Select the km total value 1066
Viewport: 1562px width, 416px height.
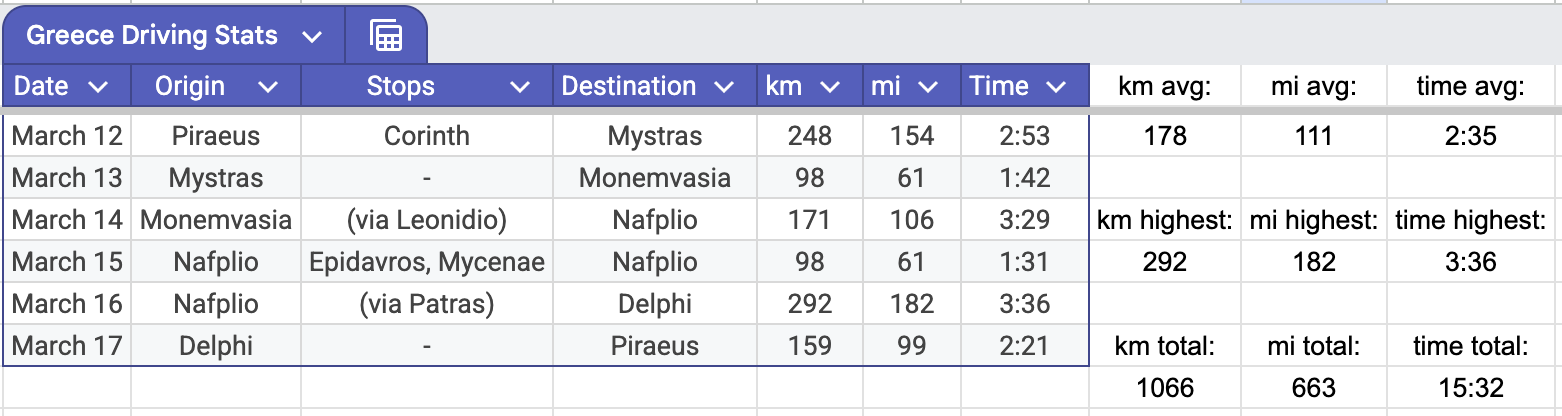point(1165,387)
